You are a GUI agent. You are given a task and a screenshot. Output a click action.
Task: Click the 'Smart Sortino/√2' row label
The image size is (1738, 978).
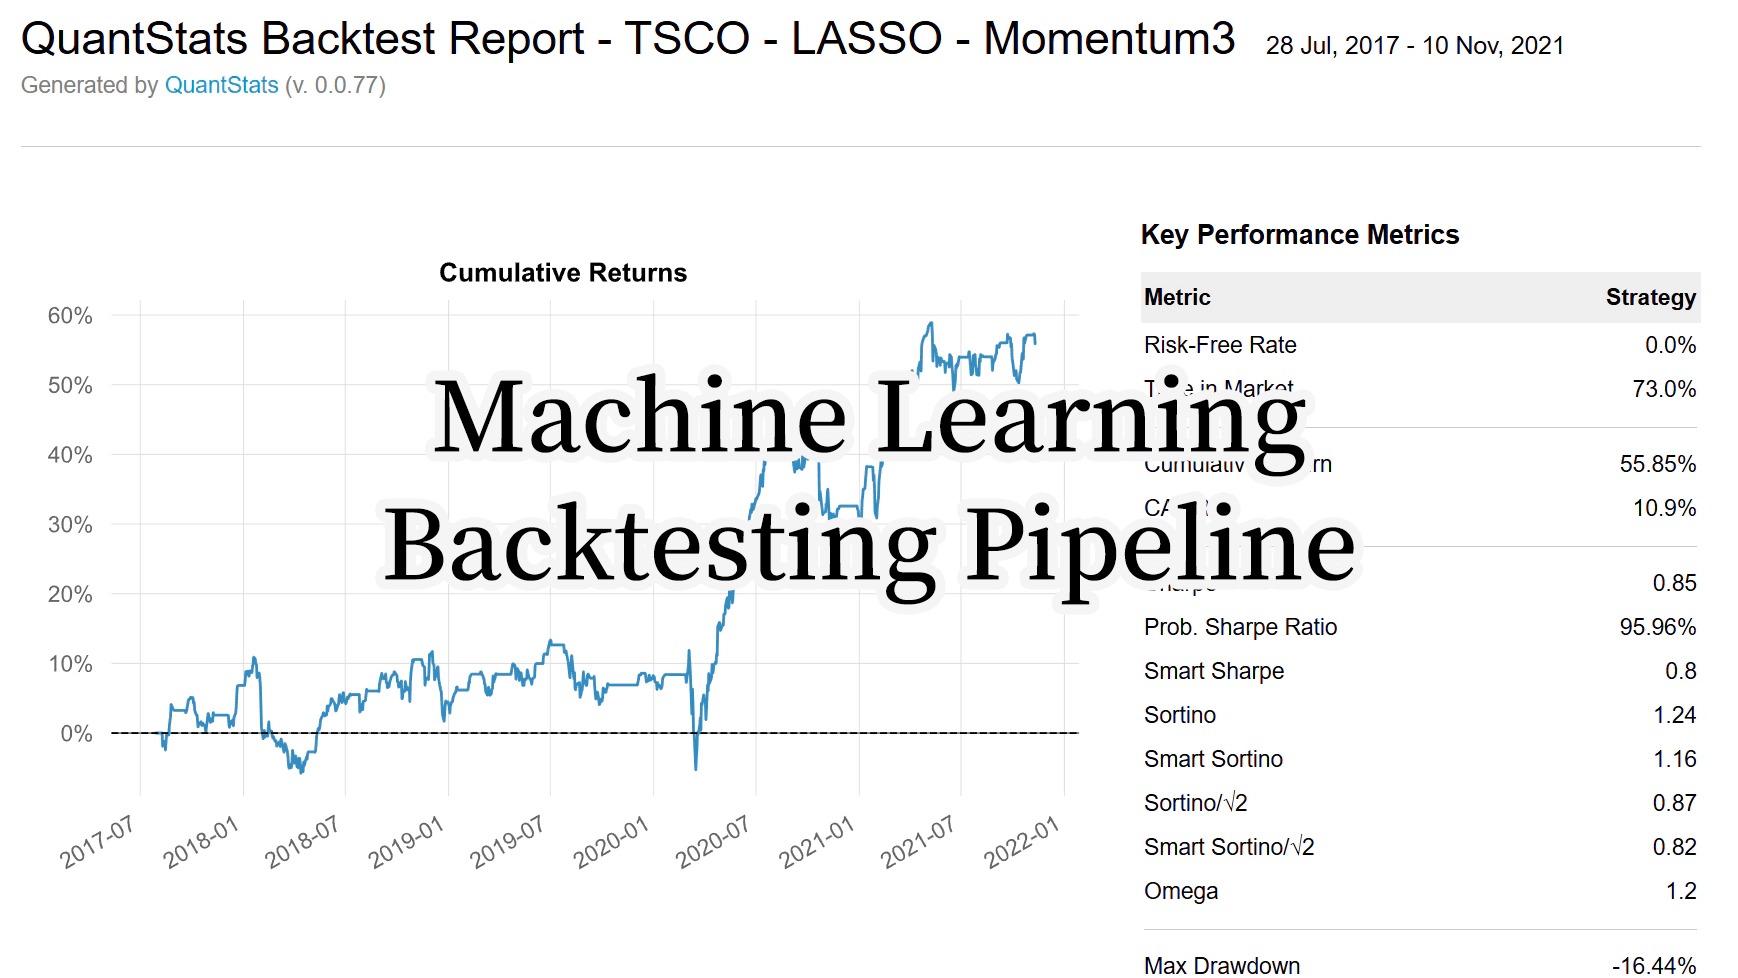(1229, 847)
